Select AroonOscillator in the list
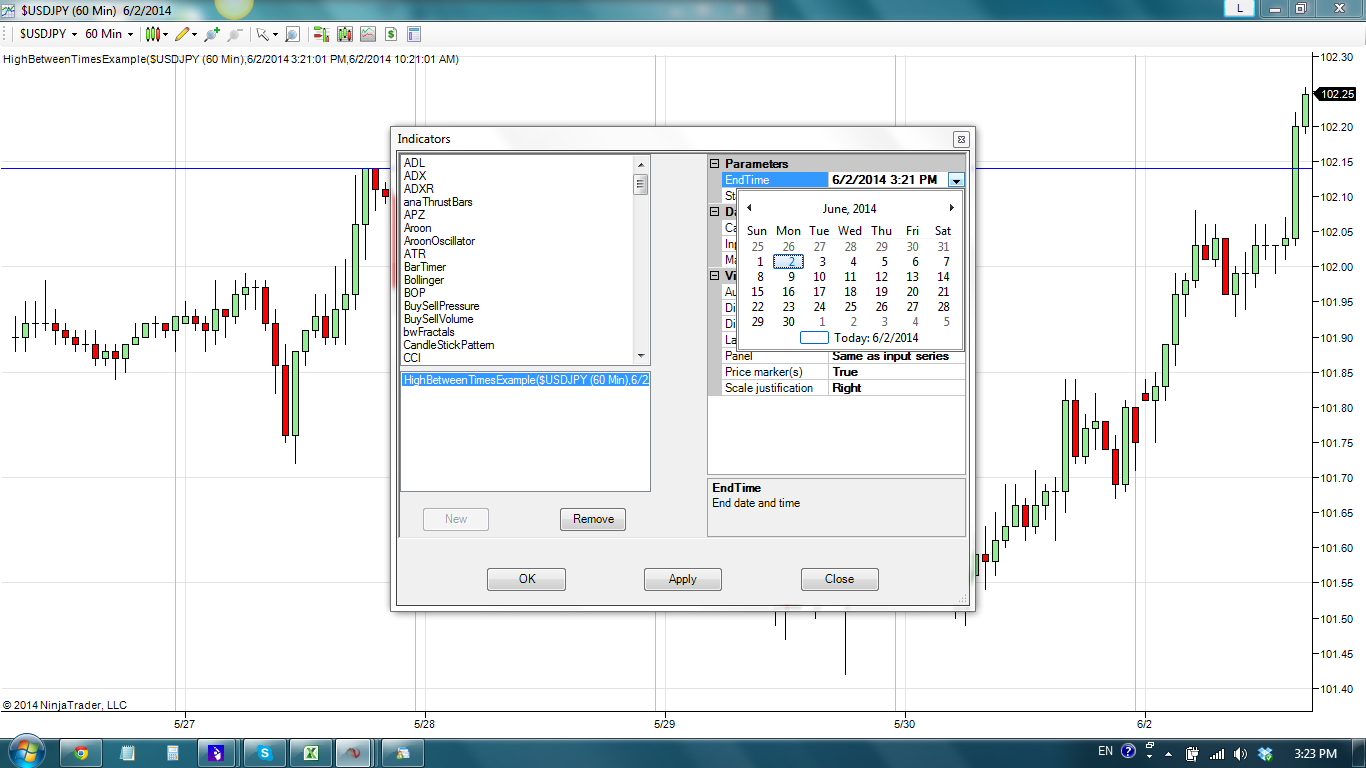This screenshot has width=1366, height=768. point(439,241)
